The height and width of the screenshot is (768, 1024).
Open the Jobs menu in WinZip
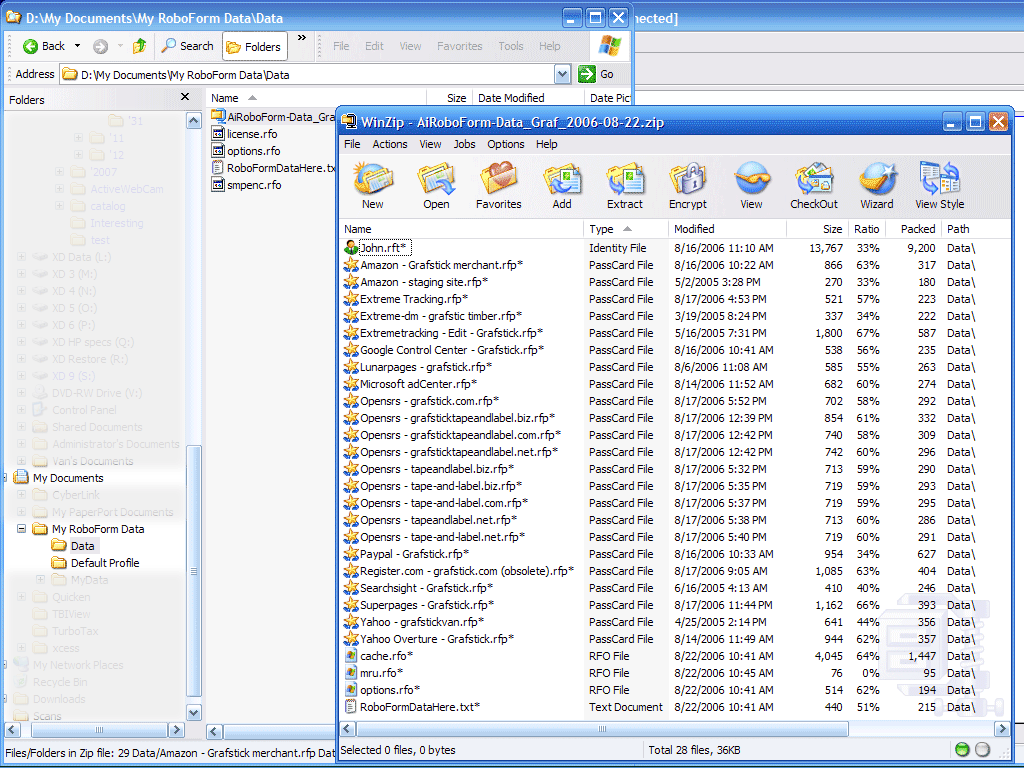tap(464, 144)
